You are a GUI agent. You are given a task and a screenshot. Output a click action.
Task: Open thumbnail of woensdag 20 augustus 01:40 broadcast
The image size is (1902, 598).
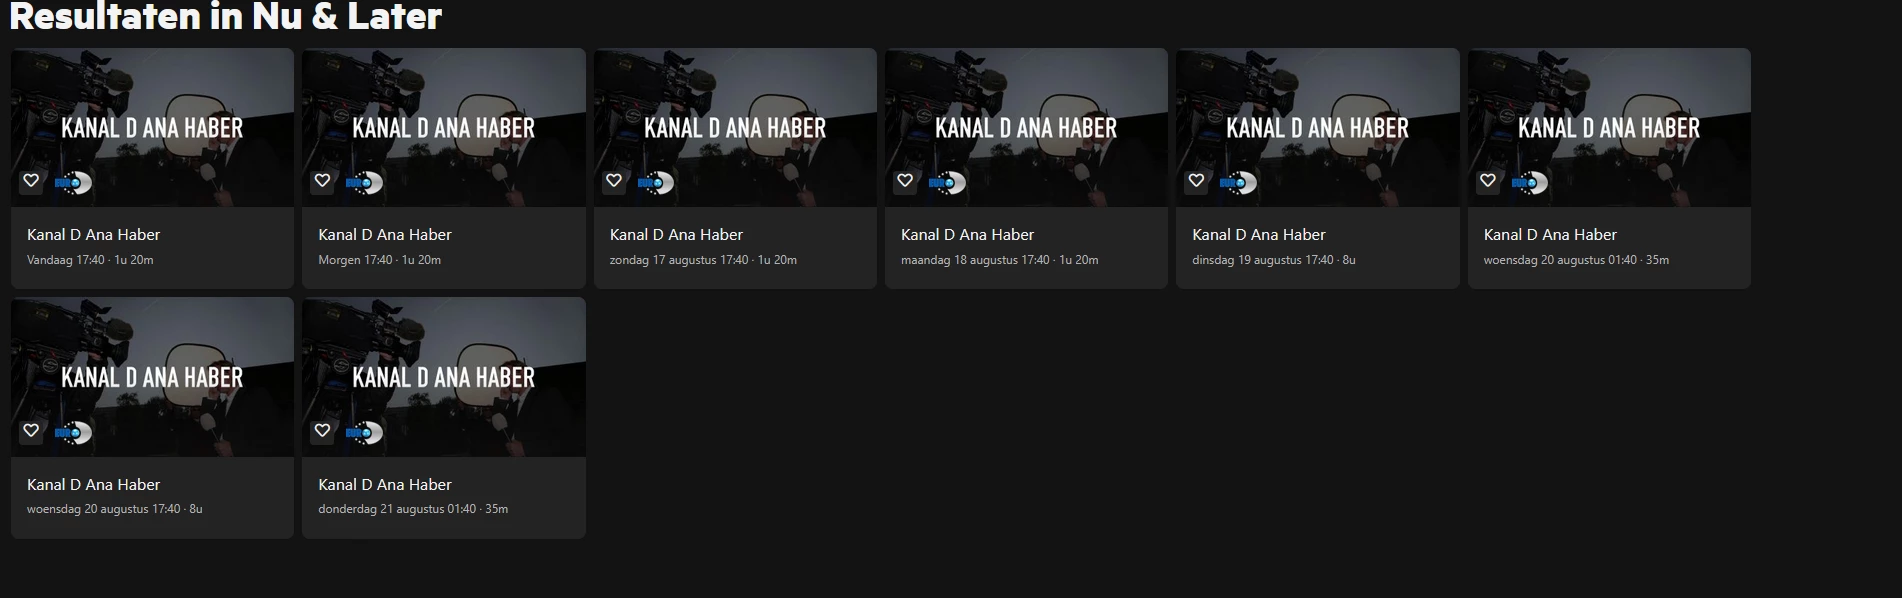point(1609,127)
